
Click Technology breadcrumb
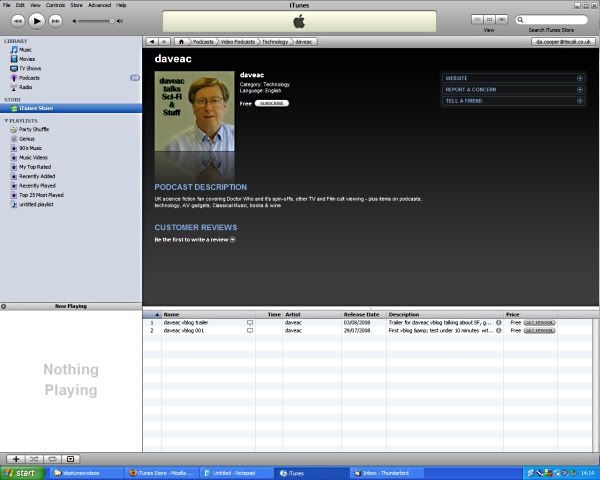coord(275,42)
